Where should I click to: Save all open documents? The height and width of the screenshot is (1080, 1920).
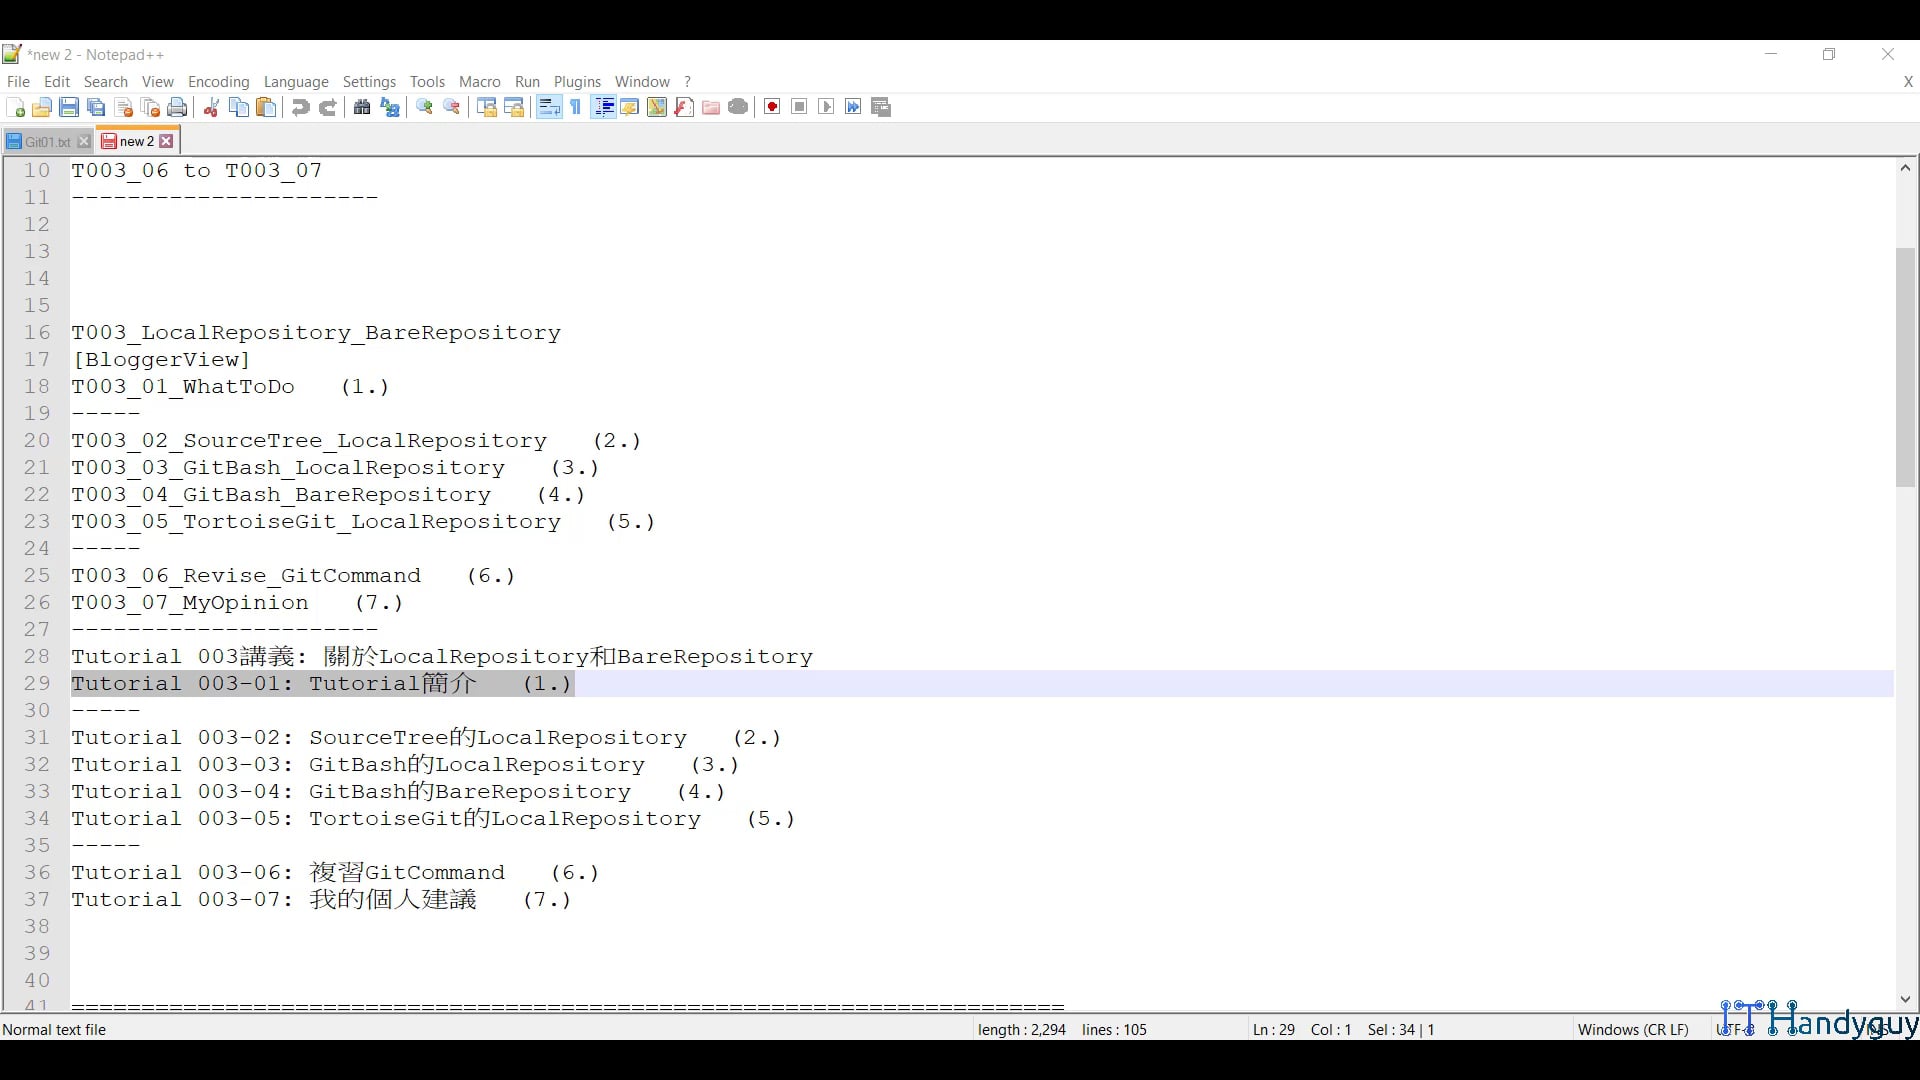95,107
